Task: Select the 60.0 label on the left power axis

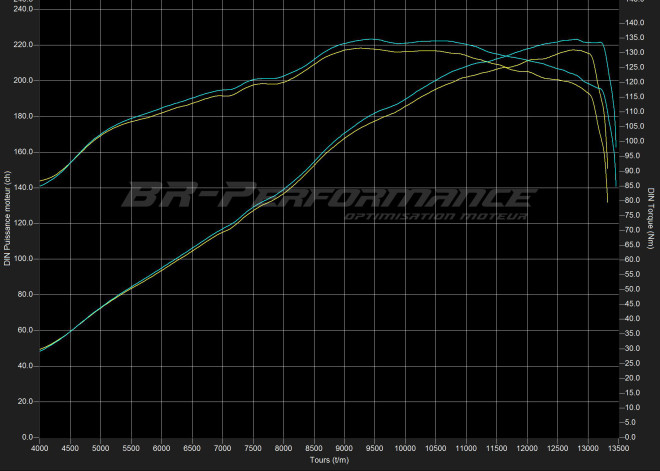Action: pyautogui.click(x=24, y=330)
